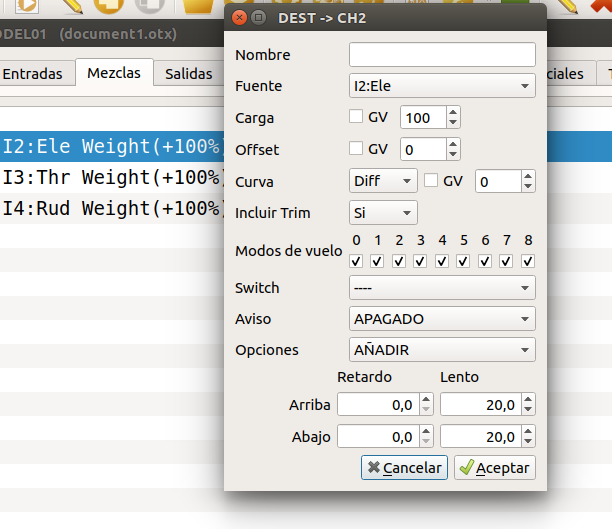Decrease the Carga value with the down arrow
612x529 pixels.
pyautogui.click(x=453, y=123)
